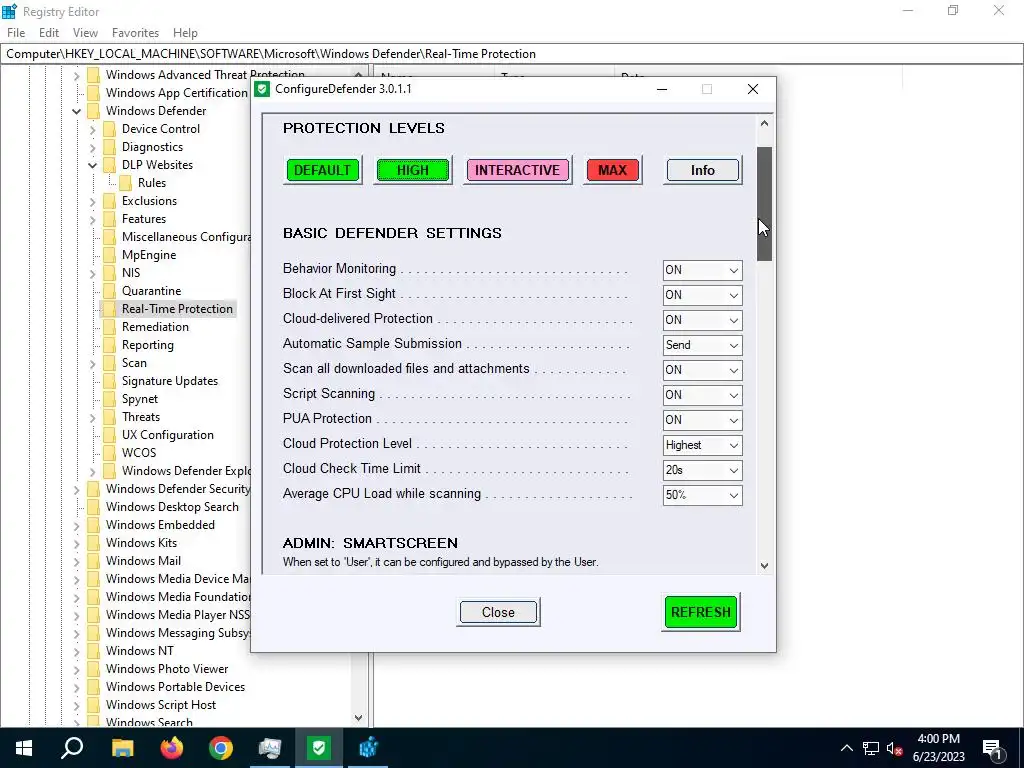The image size is (1024, 768).
Task: Click the muted volume tray icon
Action: coord(895,748)
